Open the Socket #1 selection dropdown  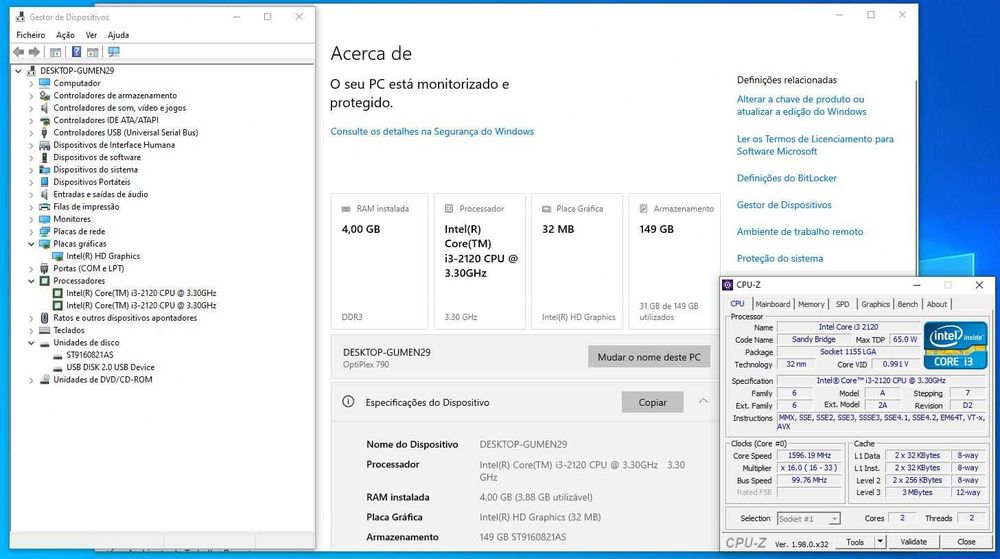834,519
